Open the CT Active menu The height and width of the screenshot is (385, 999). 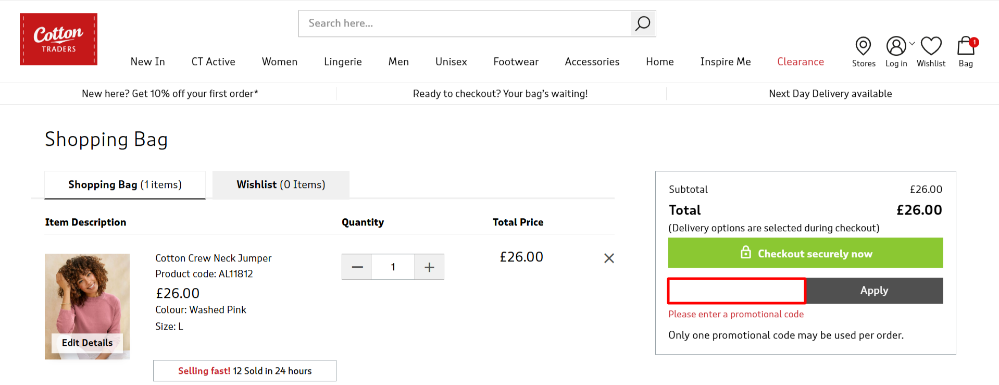[213, 62]
